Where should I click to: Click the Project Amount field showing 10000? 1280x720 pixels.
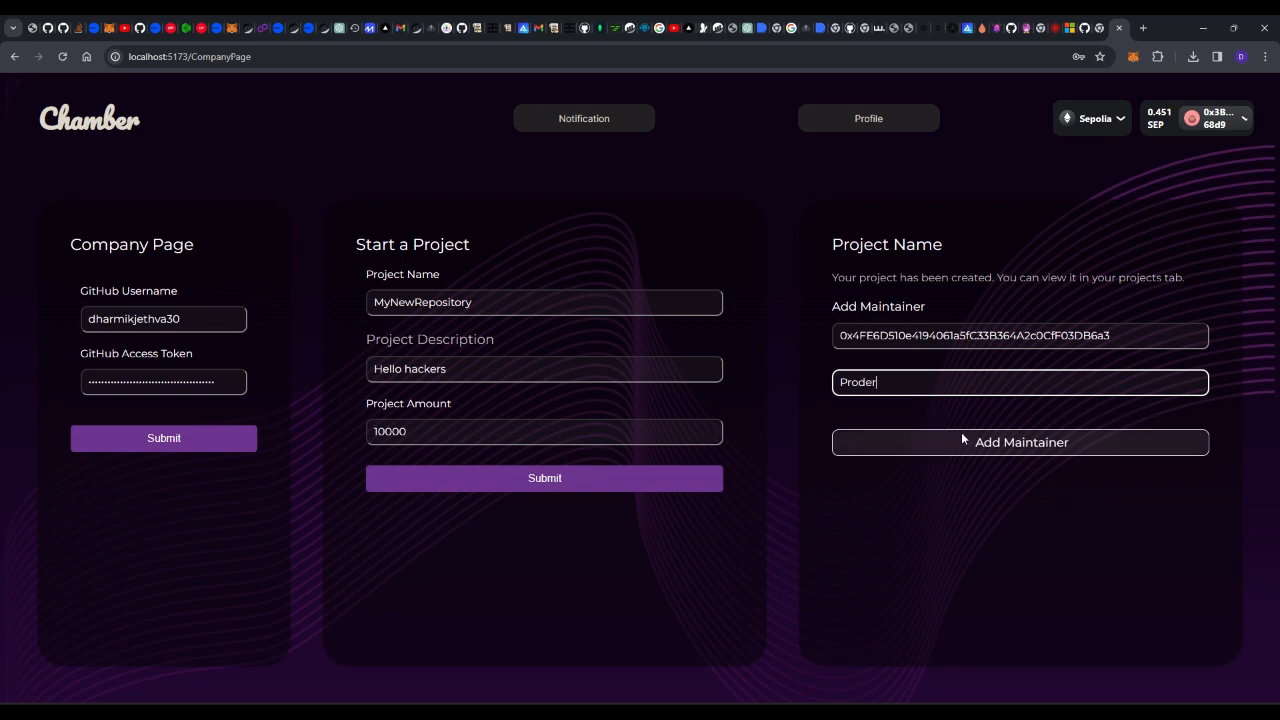[x=544, y=431]
